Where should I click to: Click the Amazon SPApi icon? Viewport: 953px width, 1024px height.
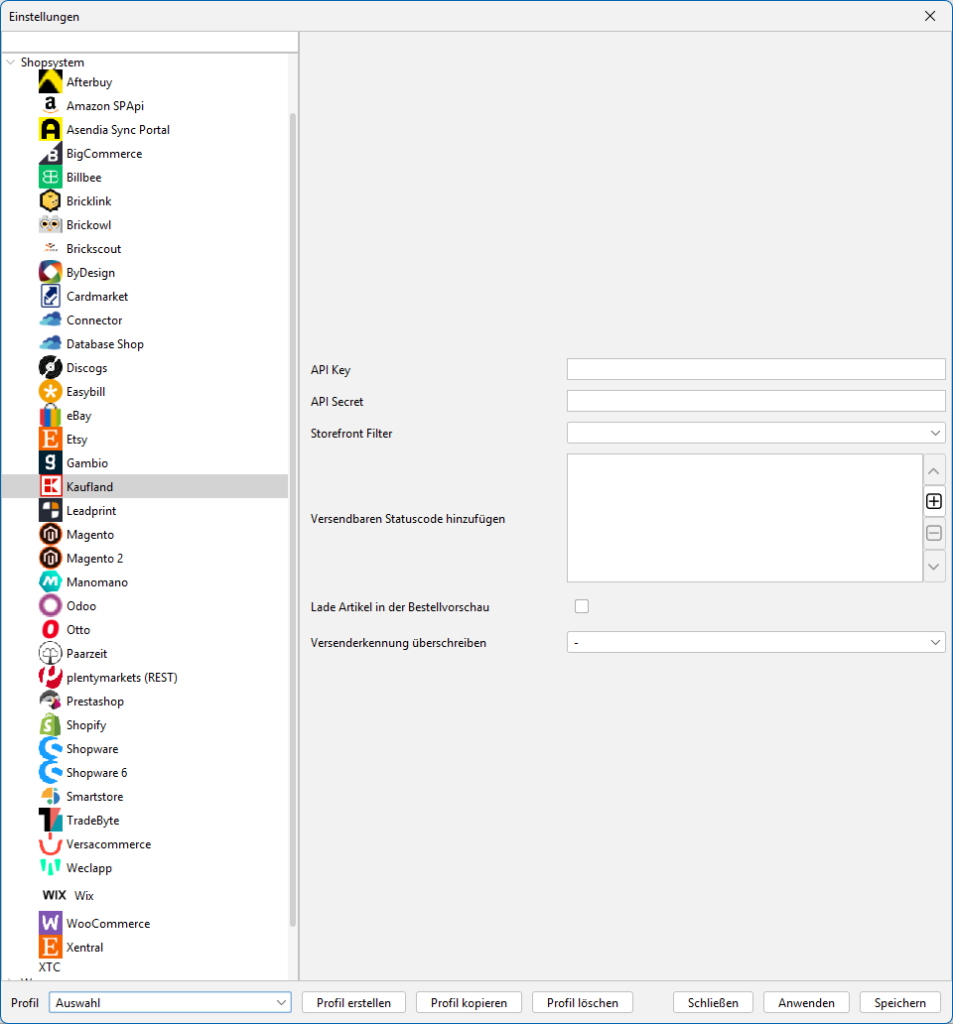(x=50, y=105)
